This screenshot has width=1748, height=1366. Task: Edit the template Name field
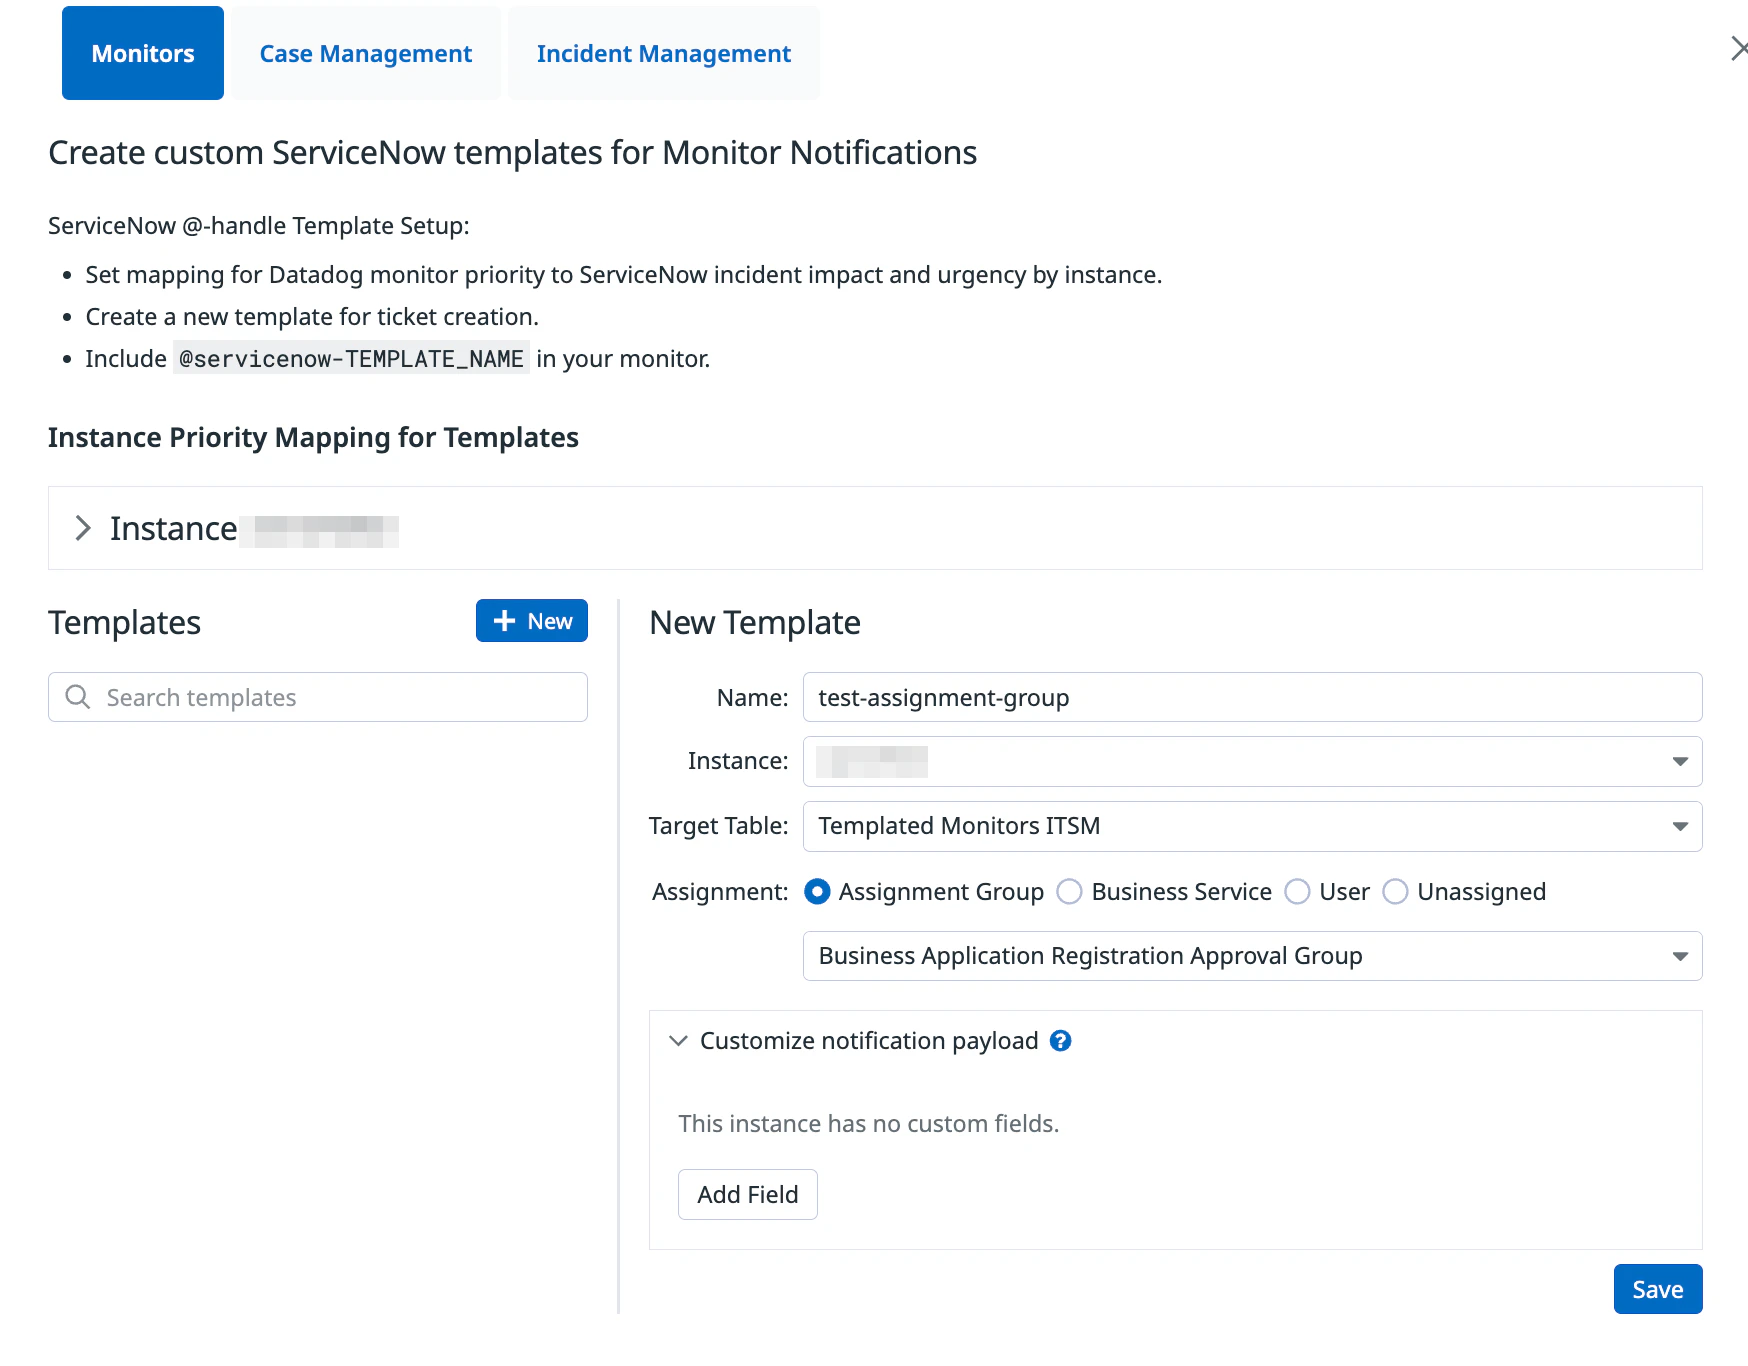tap(1252, 697)
